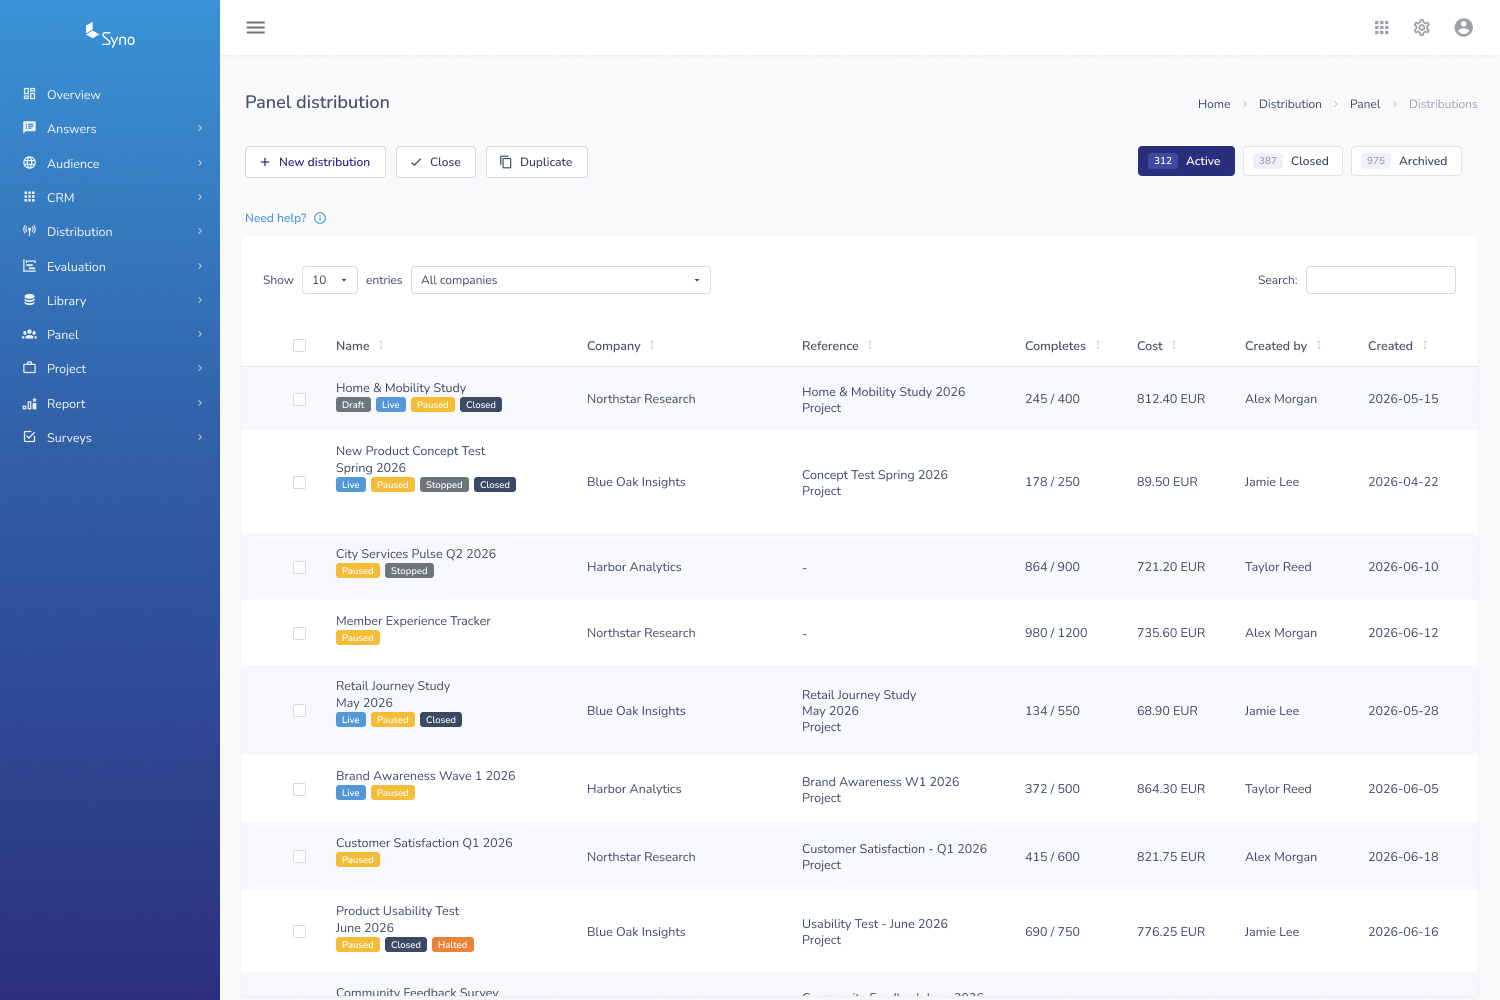
Task: Expand the Panel sidebar submenu chevron
Action: coord(200,334)
